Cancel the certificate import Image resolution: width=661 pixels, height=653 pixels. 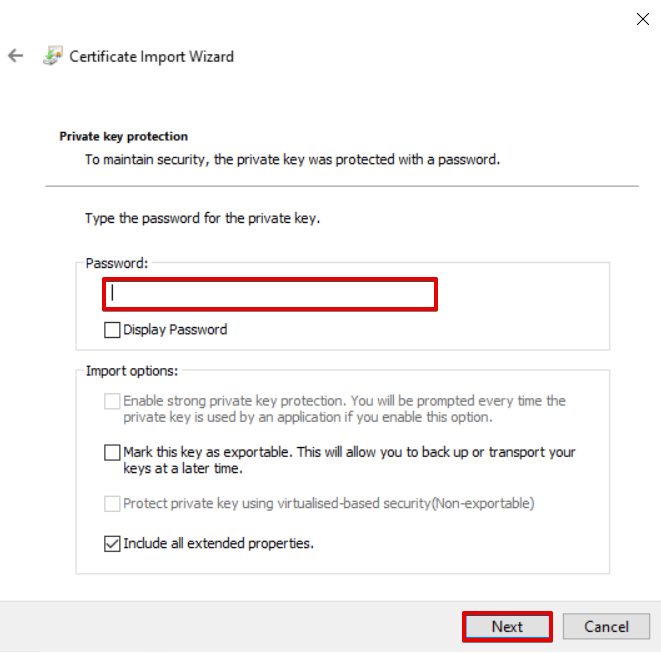[606, 627]
